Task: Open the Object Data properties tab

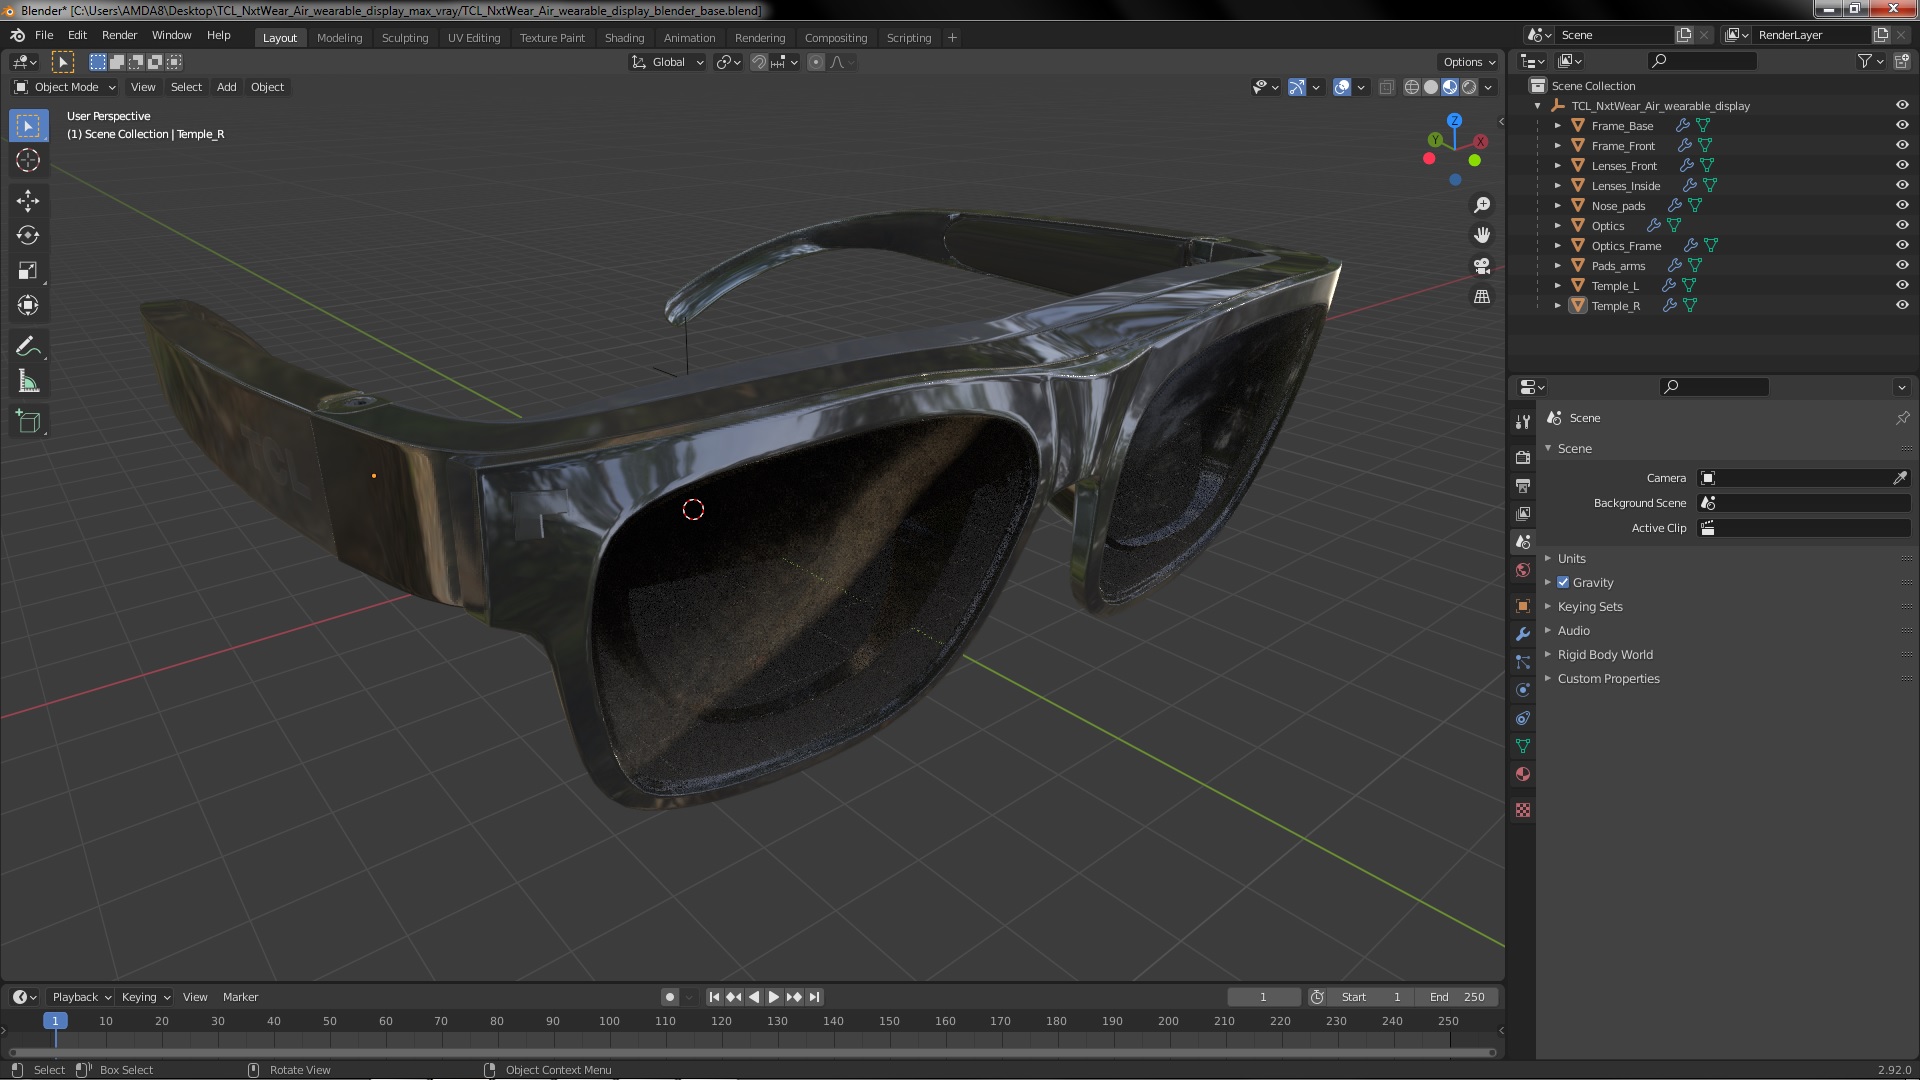Action: (1523, 746)
